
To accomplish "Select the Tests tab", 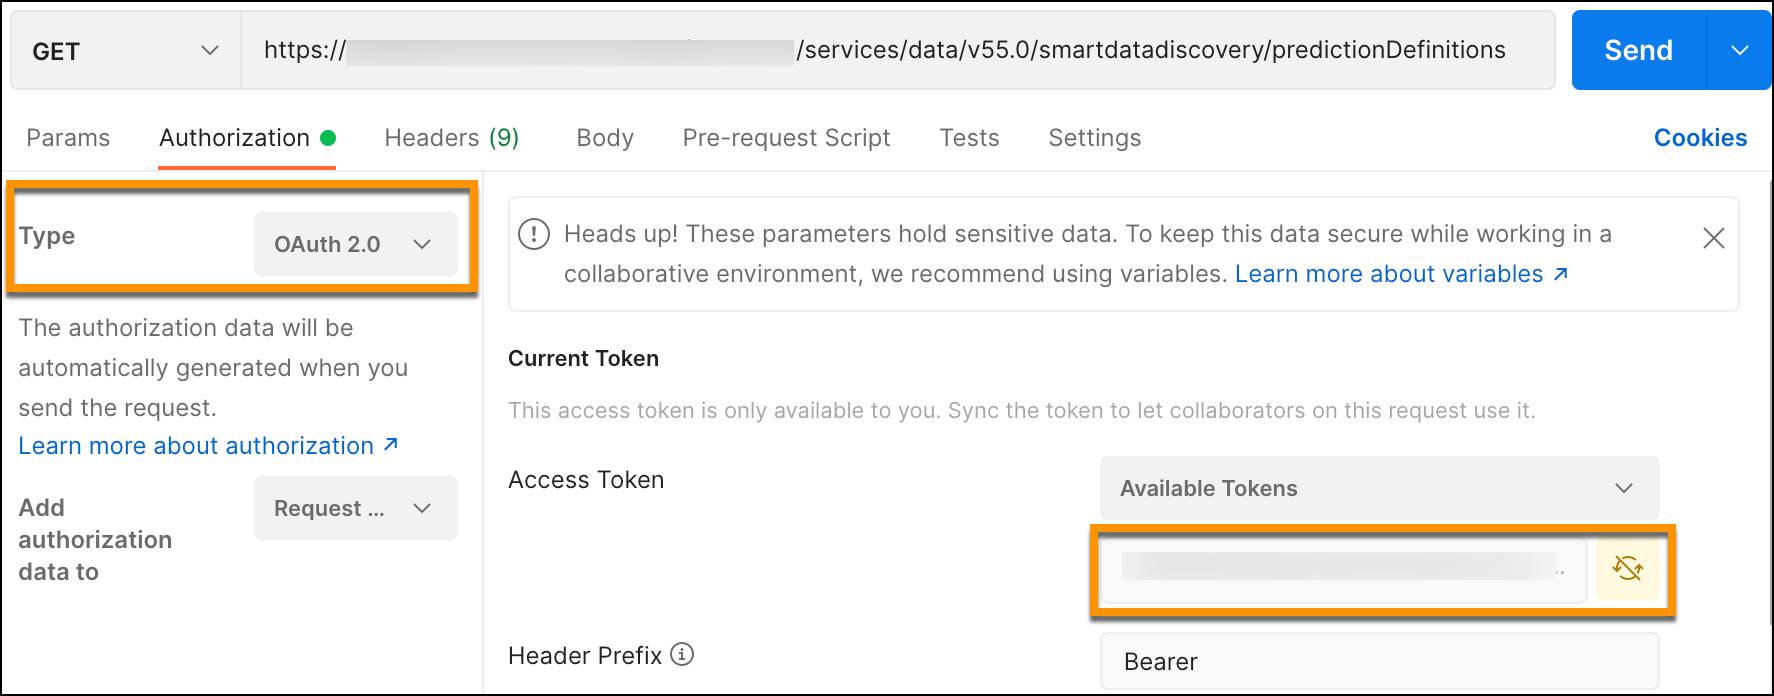I will coord(968,137).
